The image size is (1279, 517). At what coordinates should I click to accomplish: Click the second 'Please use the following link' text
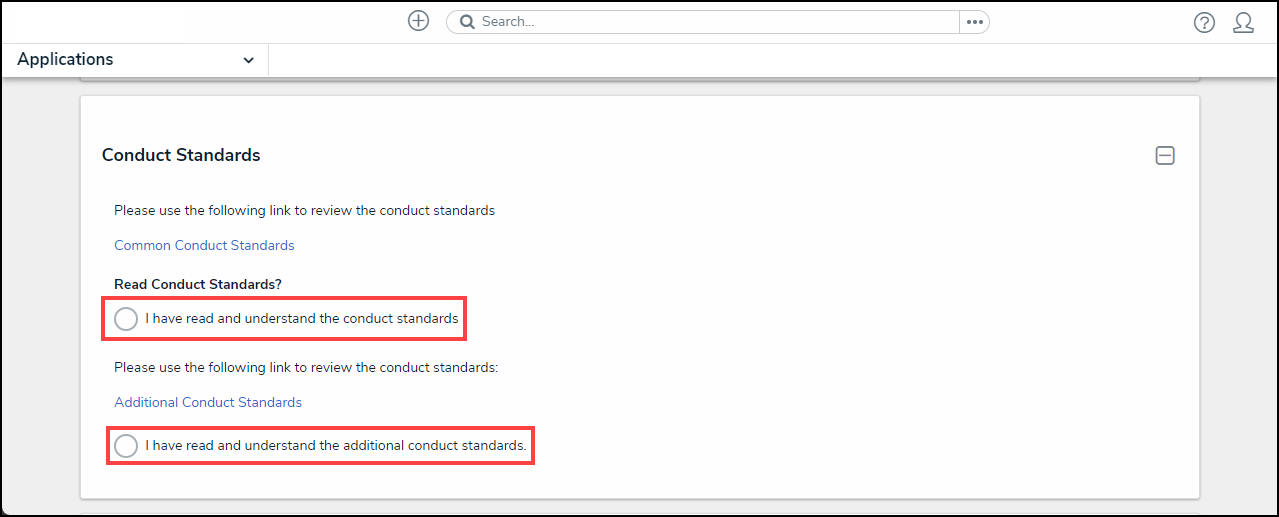coord(306,367)
